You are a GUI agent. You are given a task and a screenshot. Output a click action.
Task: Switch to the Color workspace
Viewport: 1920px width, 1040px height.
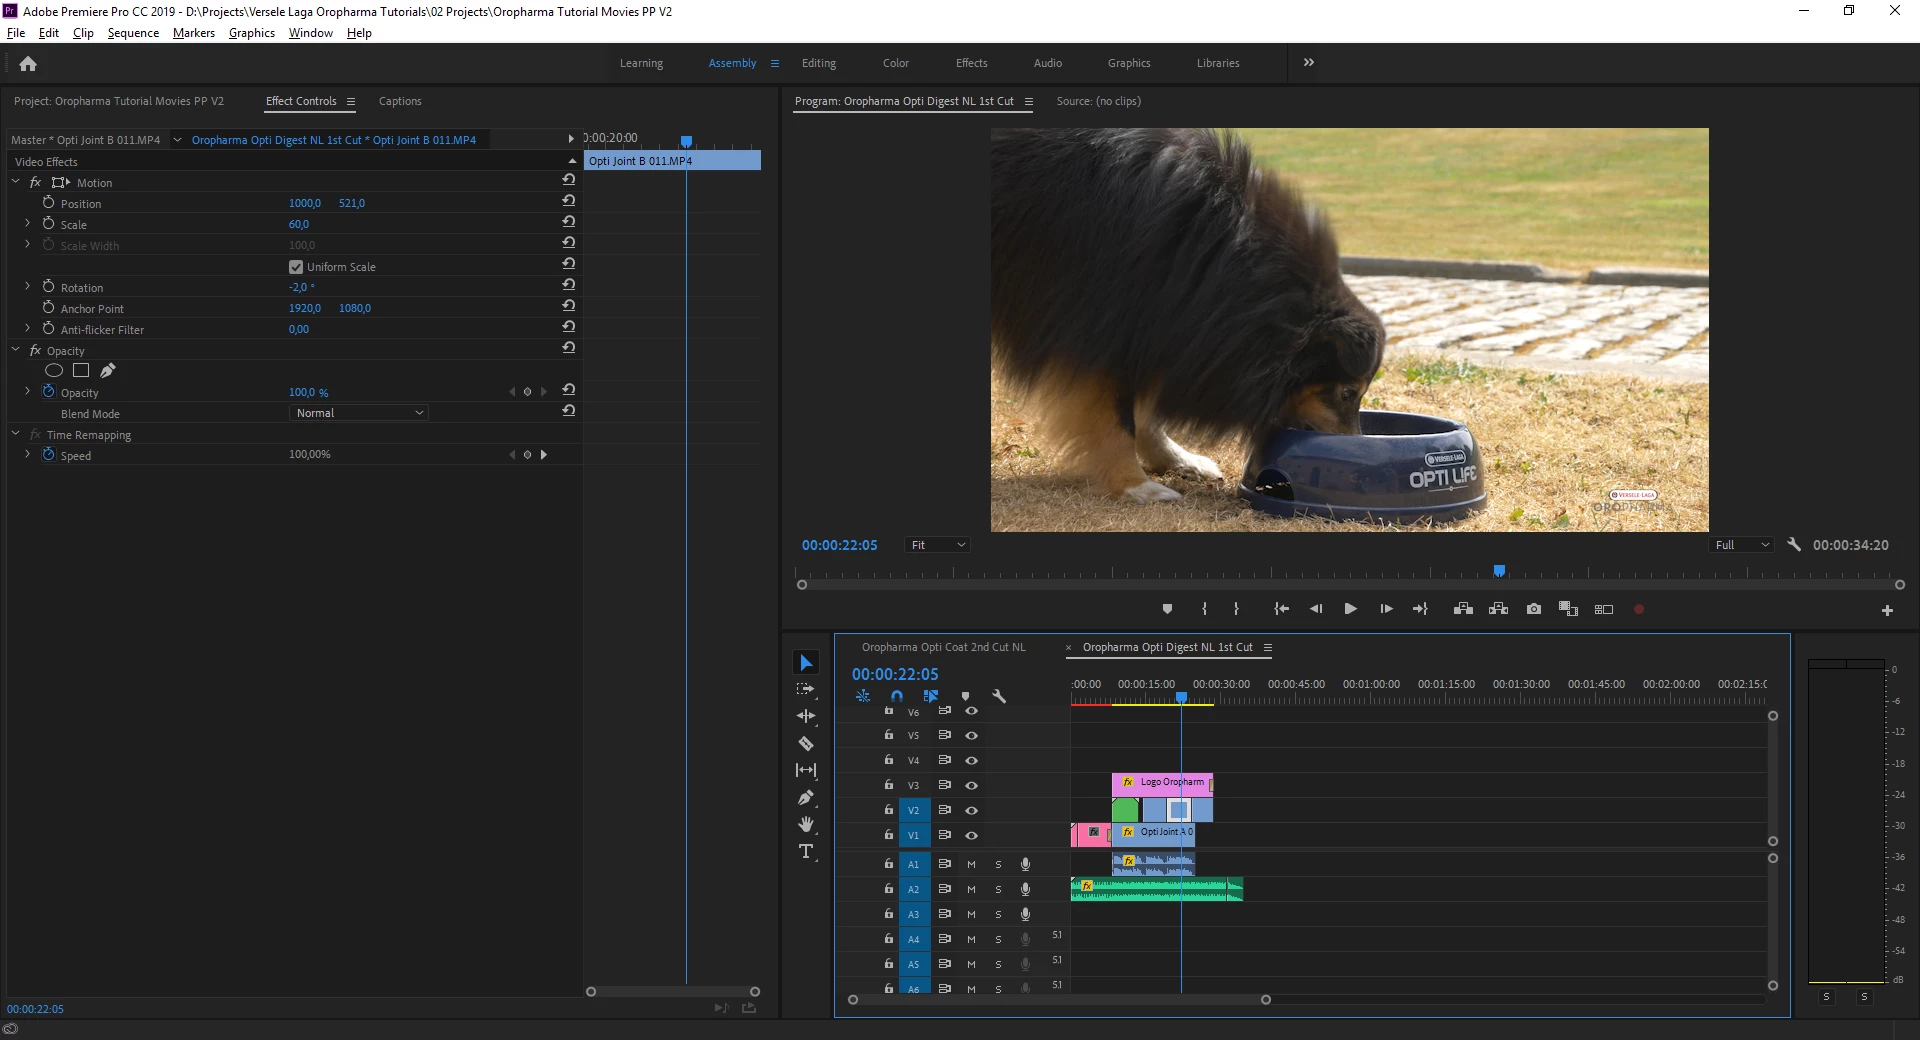(896, 63)
